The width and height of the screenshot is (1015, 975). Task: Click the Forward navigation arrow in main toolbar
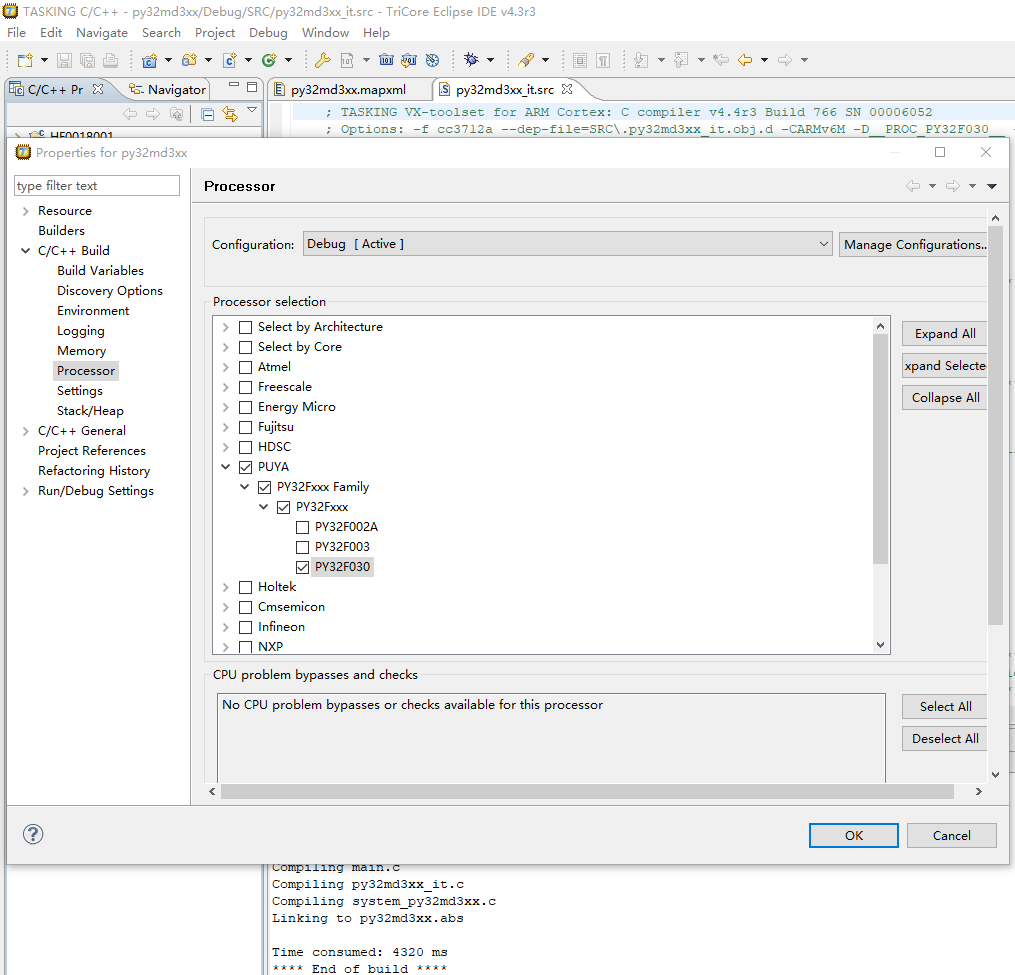pos(785,60)
